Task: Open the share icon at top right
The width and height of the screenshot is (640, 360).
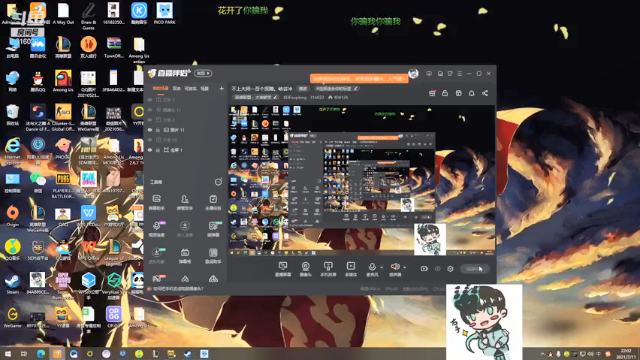Action: pos(485,93)
